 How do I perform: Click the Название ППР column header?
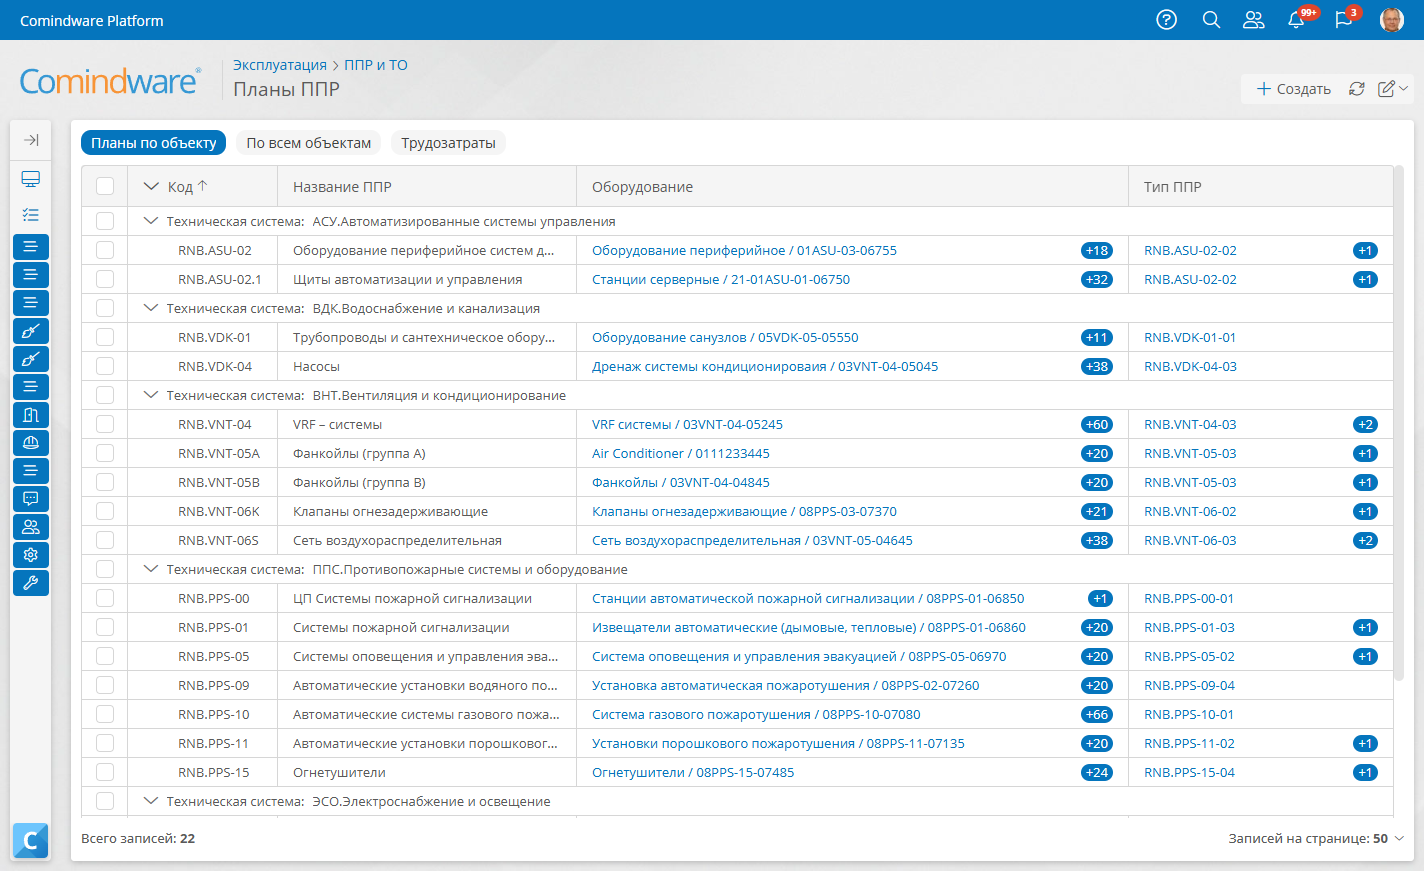342,187
